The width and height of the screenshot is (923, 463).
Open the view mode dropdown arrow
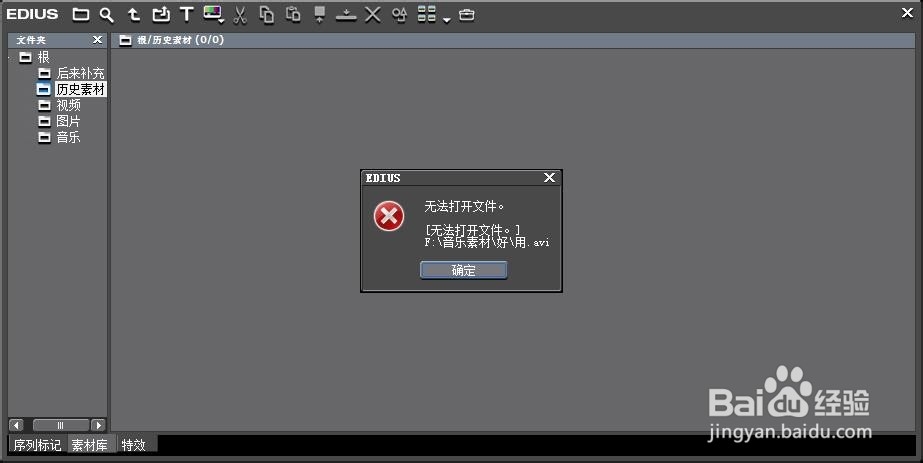[x=447, y=19]
